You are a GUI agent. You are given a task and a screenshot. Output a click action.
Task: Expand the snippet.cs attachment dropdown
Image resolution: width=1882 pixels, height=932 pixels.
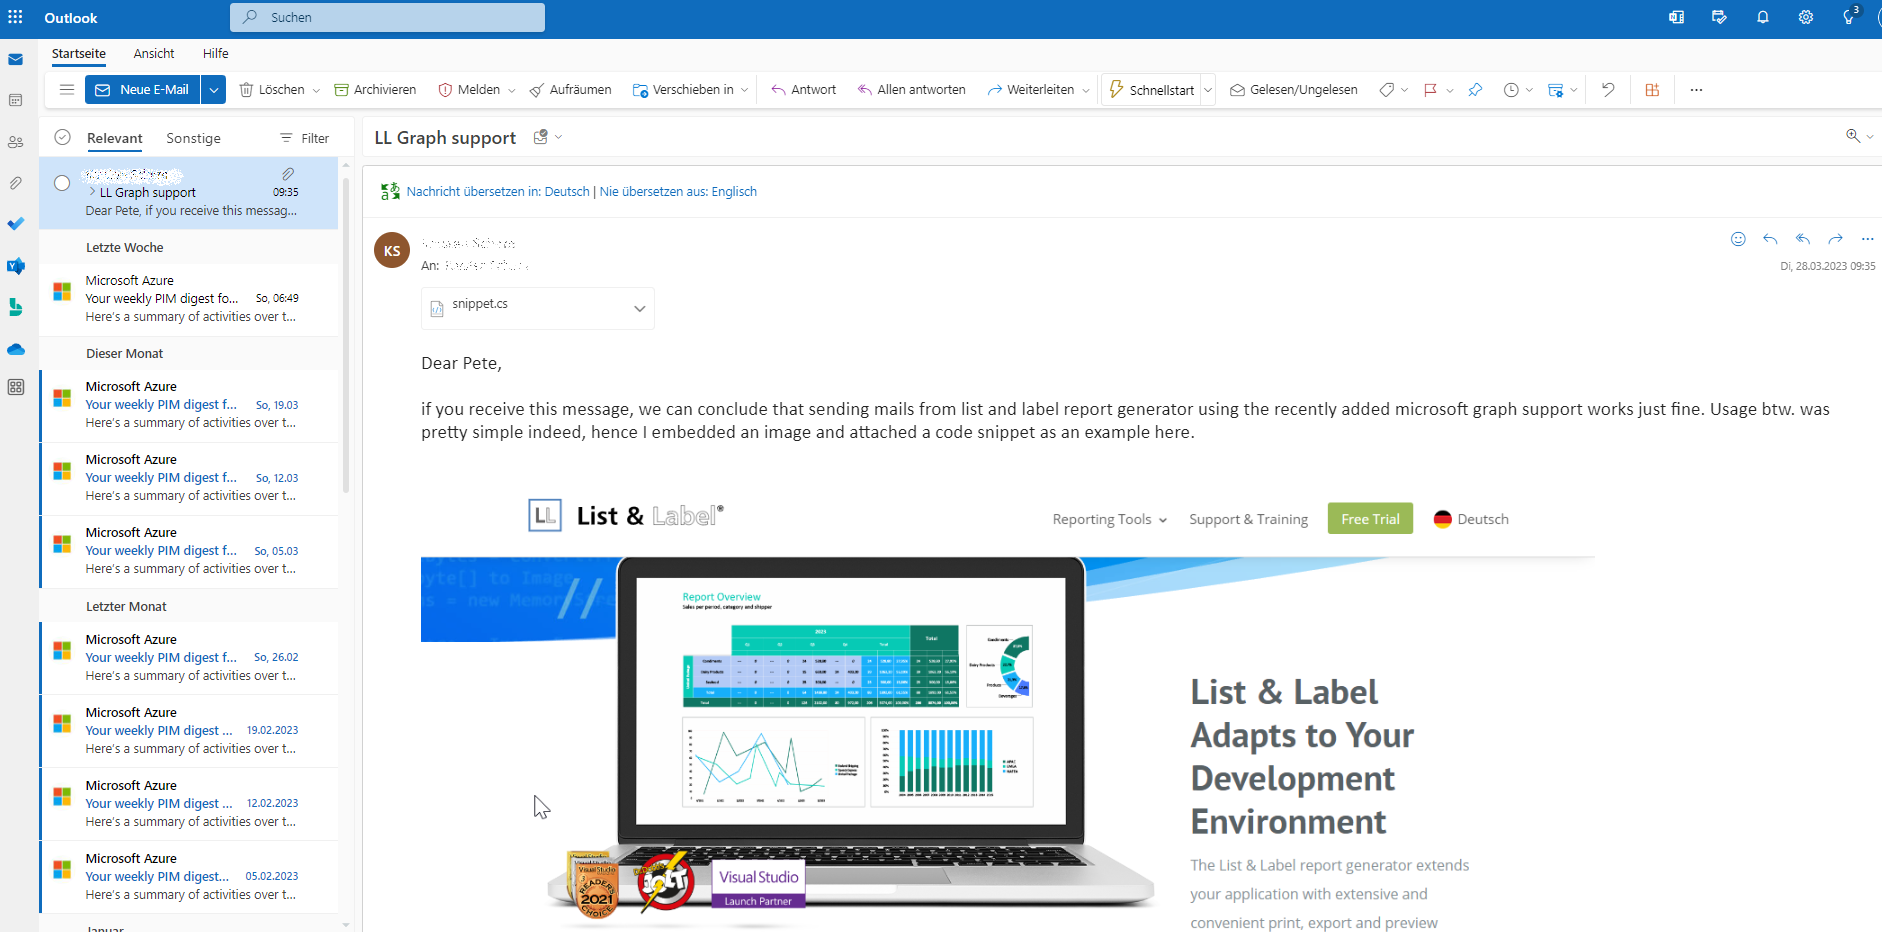[x=639, y=308]
